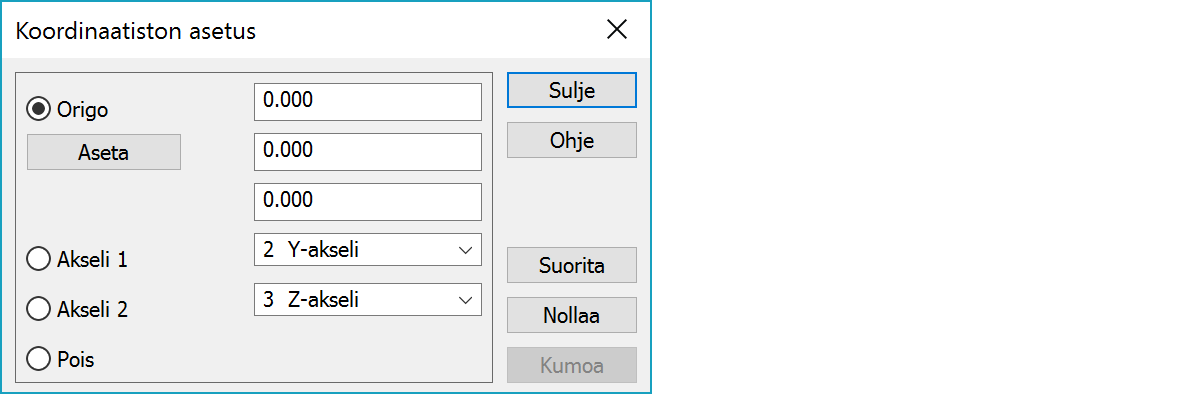Open the 3 Z-akseli combo box
The image size is (1200, 394).
tap(368, 300)
